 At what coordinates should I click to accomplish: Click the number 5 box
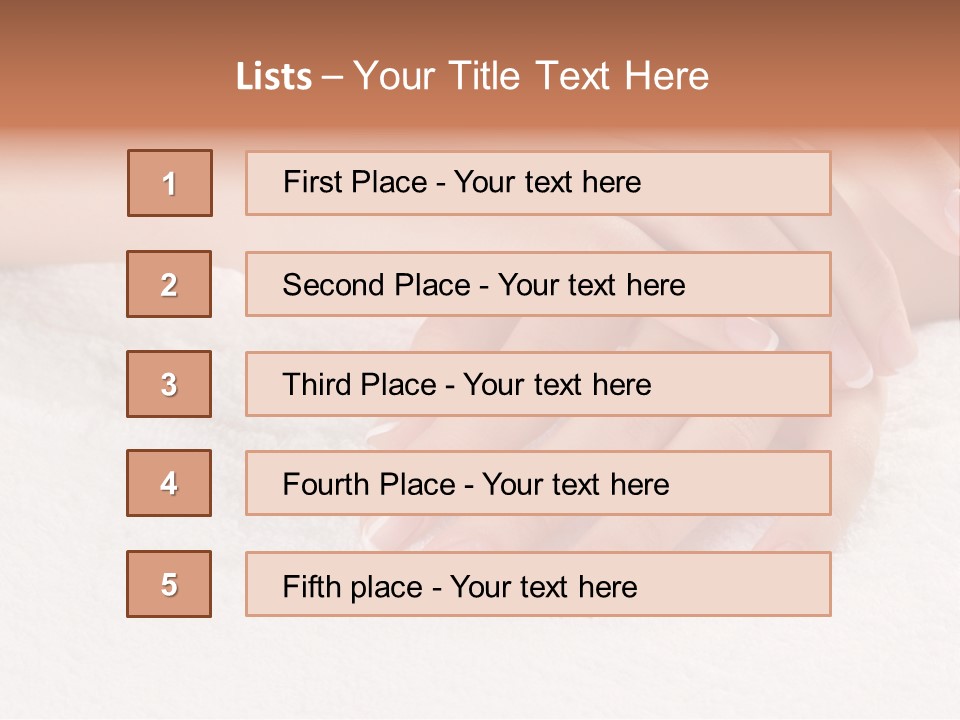(169, 584)
